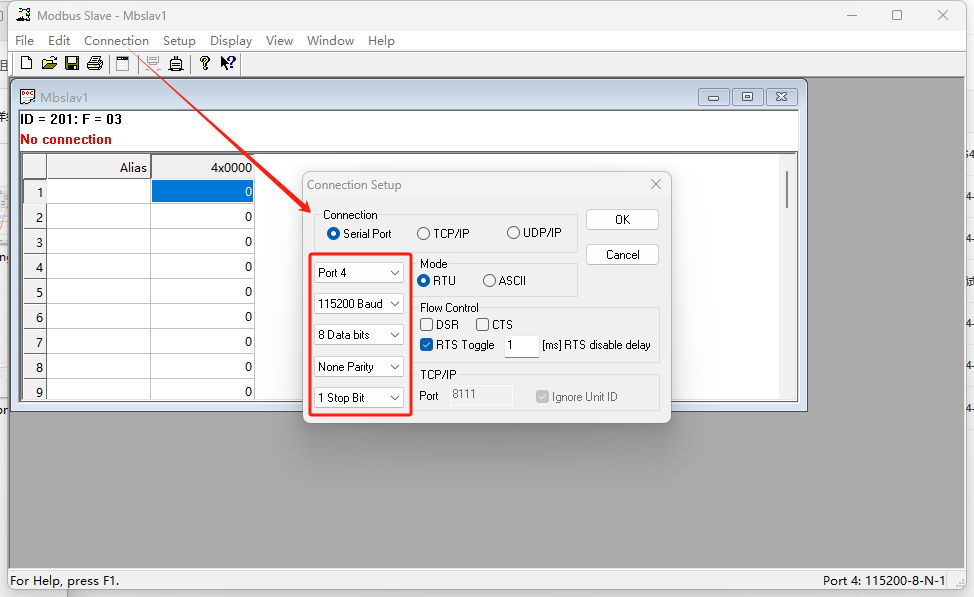Click the Open file folder icon
The height and width of the screenshot is (597, 974).
pyautogui.click(x=49, y=63)
